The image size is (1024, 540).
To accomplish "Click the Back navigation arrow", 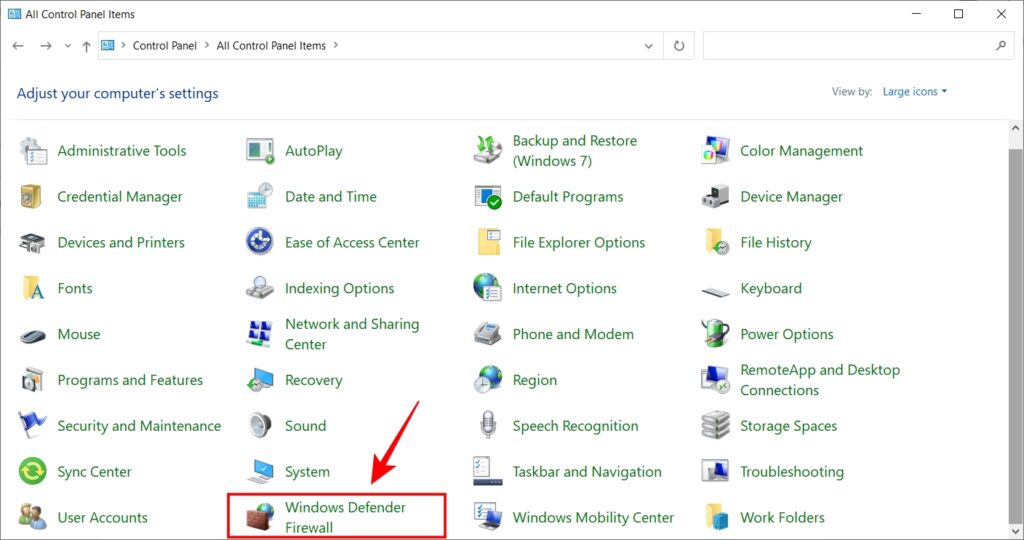I will point(18,46).
